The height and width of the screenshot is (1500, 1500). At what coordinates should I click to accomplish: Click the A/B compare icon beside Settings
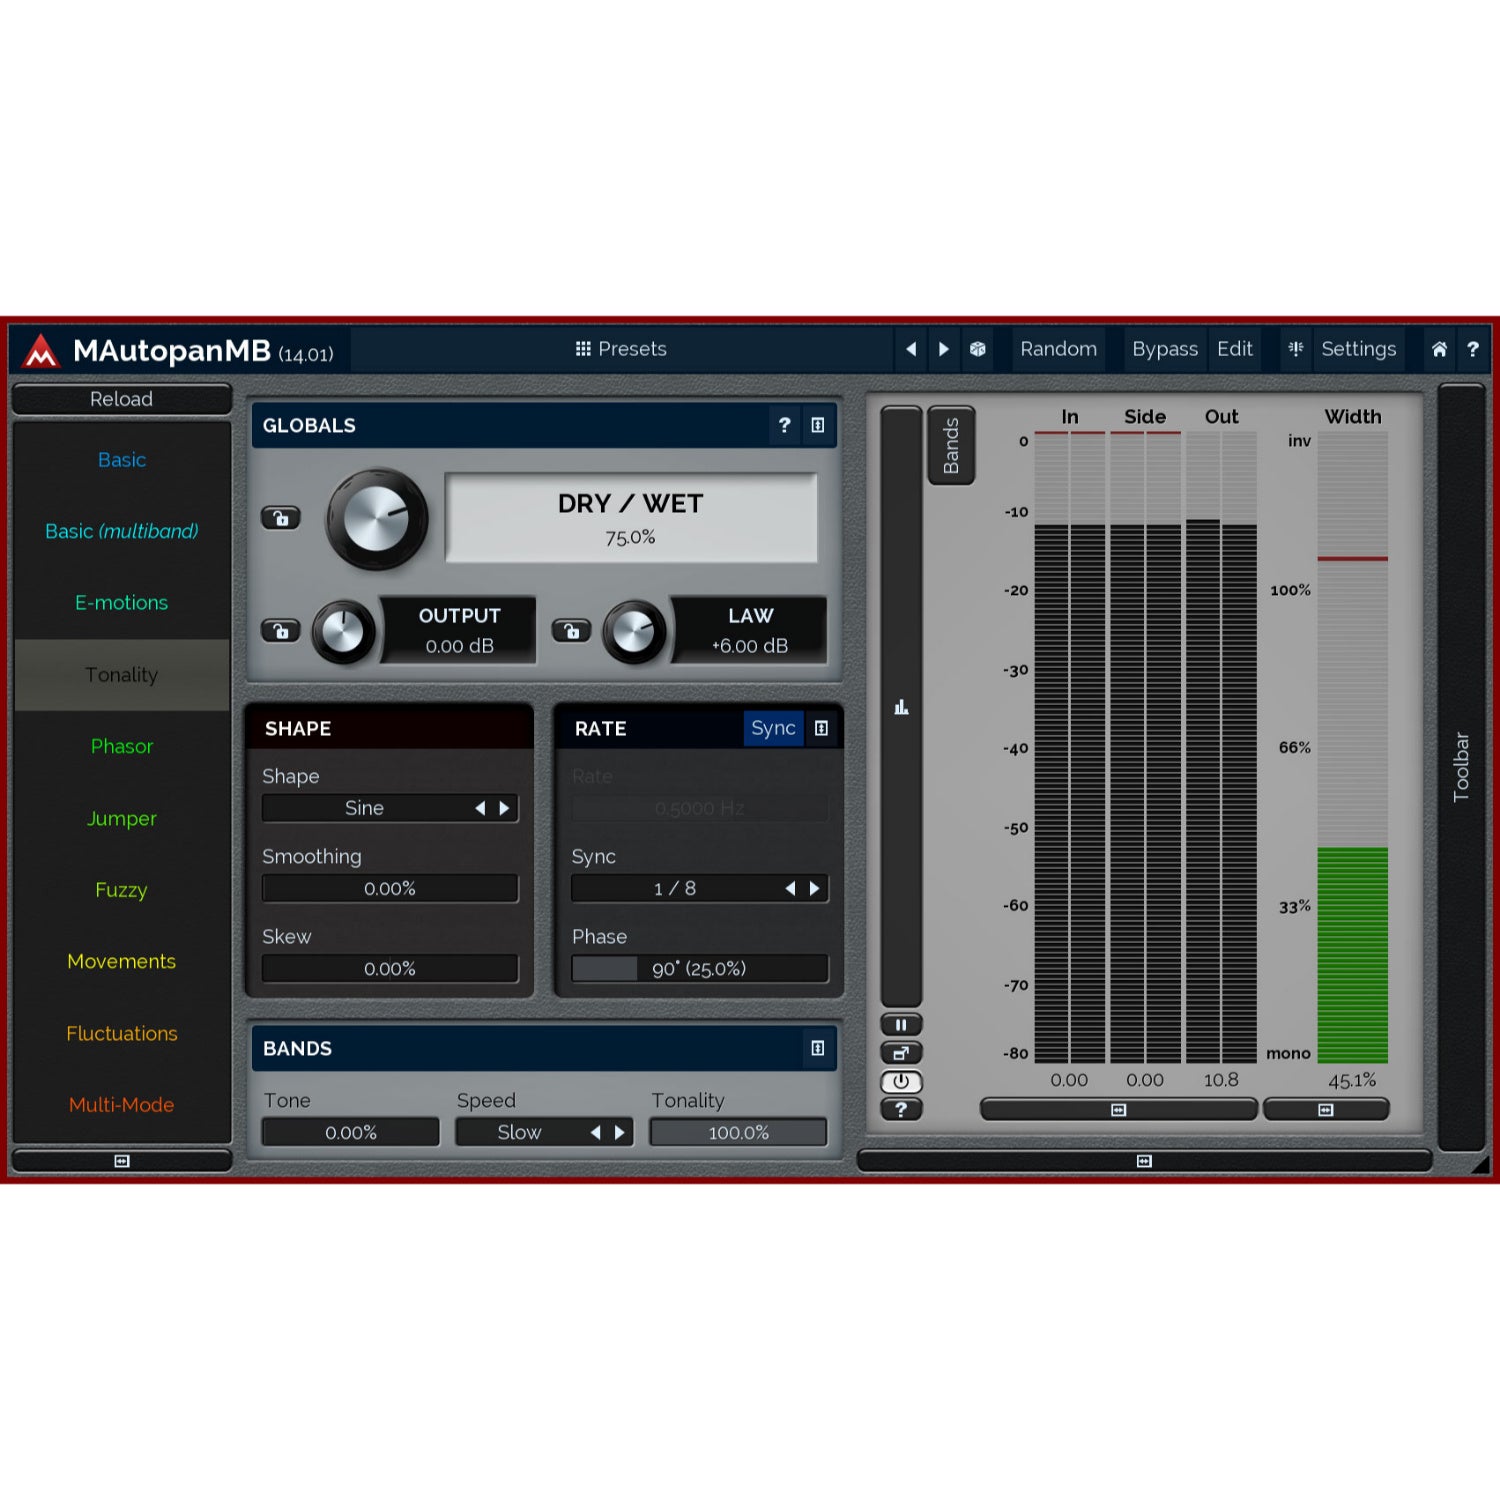coord(1296,349)
